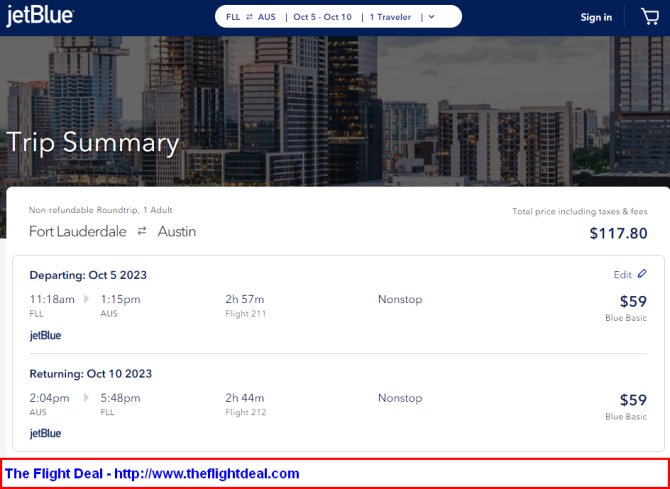Click return arrival time 5:48pm
This screenshot has width=670, height=489.
pos(120,398)
